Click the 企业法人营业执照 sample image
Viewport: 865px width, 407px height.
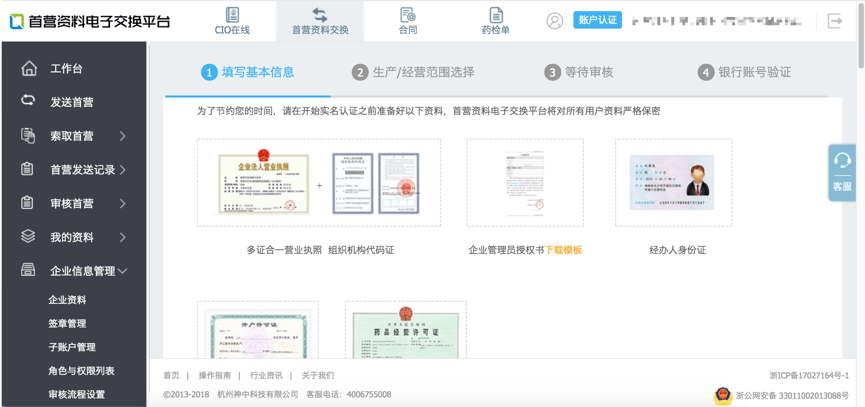click(x=264, y=183)
